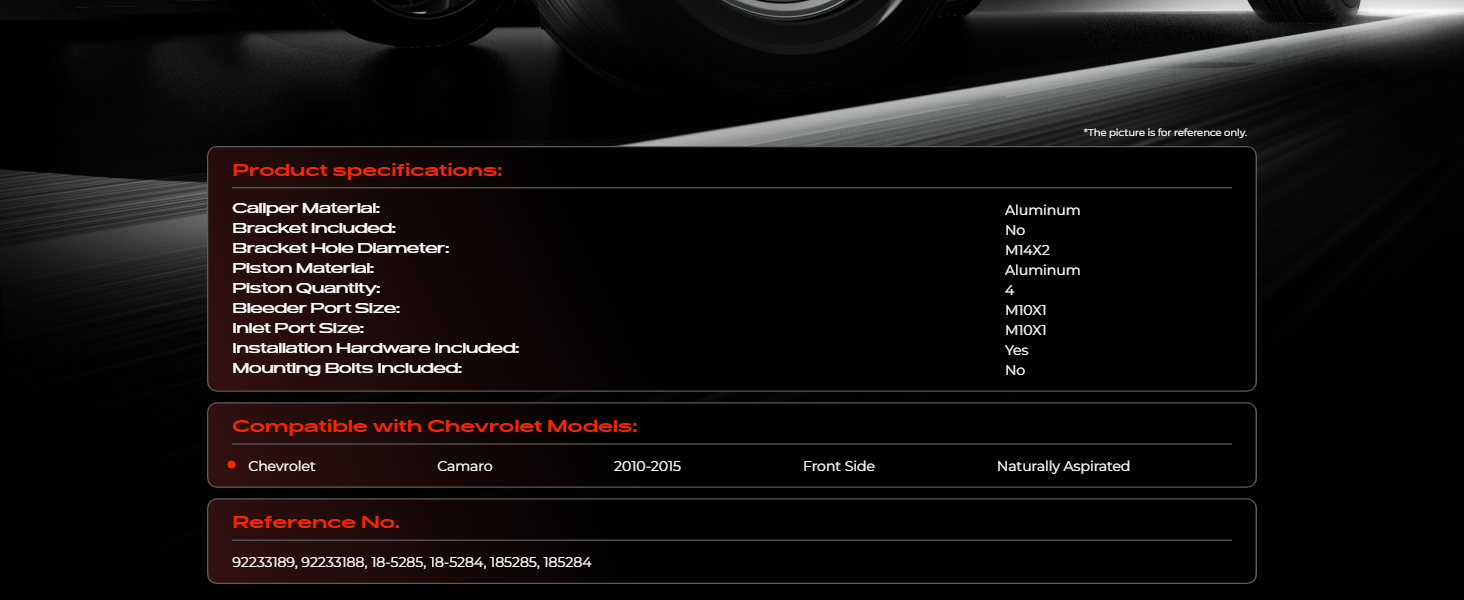The height and width of the screenshot is (600, 1464).
Task: Select the "Bleeder Port Size:" label
Action: (315, 308)
